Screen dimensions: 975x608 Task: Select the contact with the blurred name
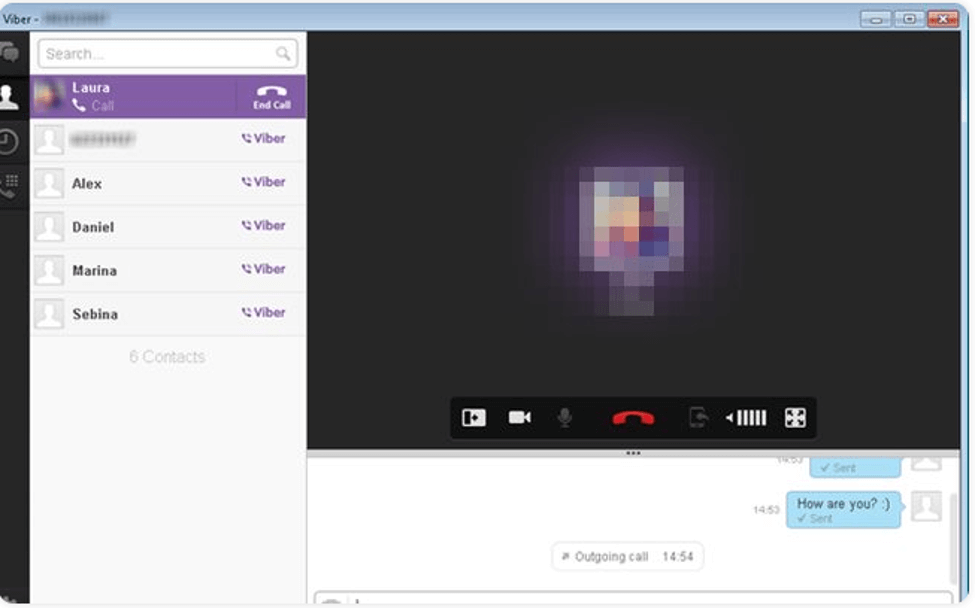point(168,140)
